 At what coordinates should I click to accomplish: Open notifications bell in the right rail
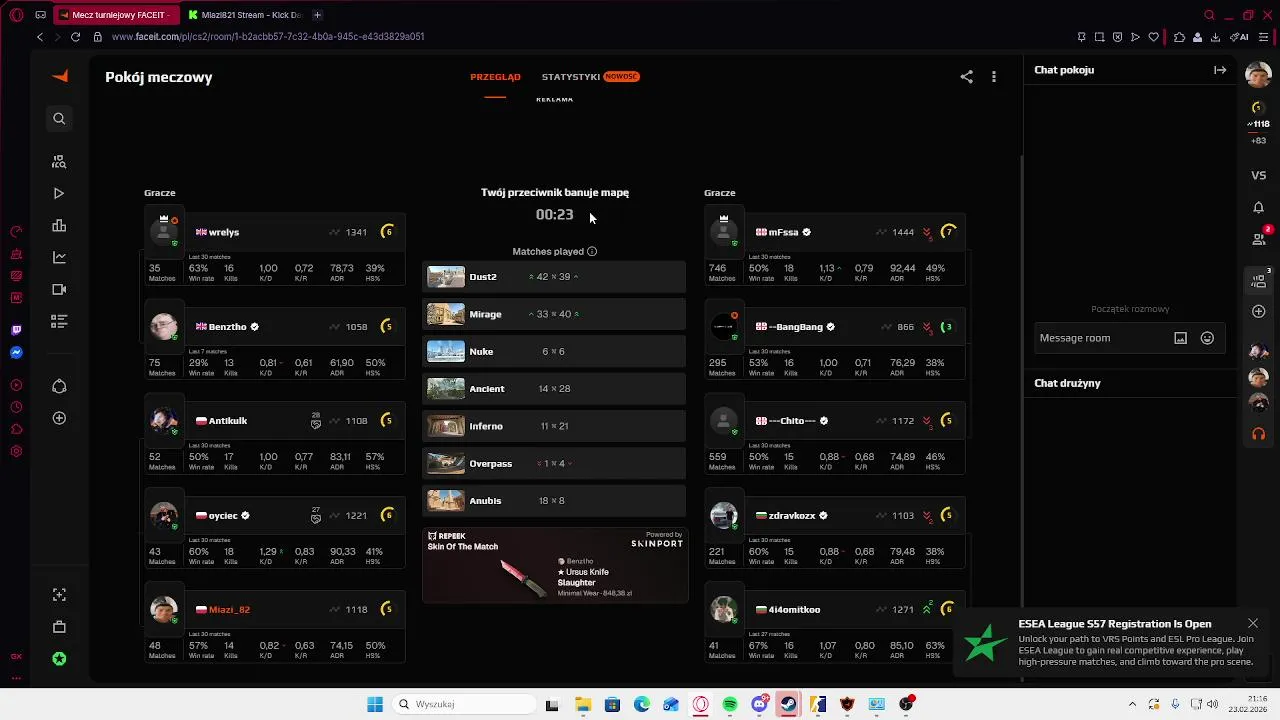click(x=1259, y=207)
